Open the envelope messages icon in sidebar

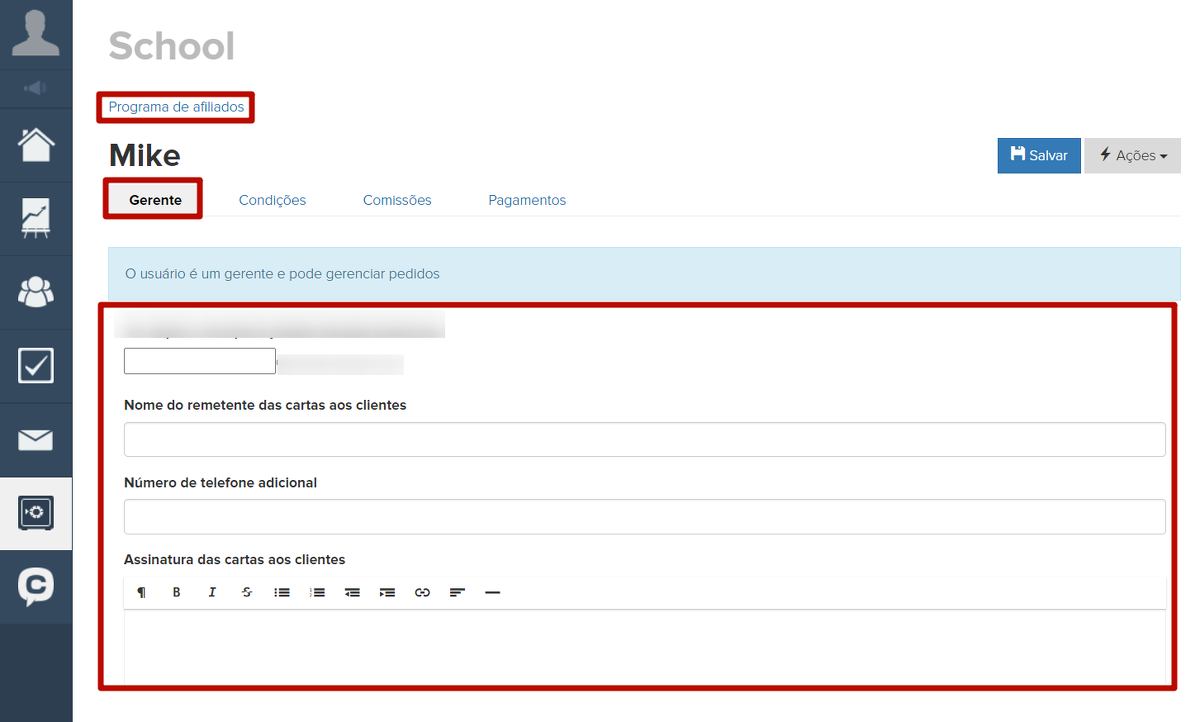(x=36, y=440)
